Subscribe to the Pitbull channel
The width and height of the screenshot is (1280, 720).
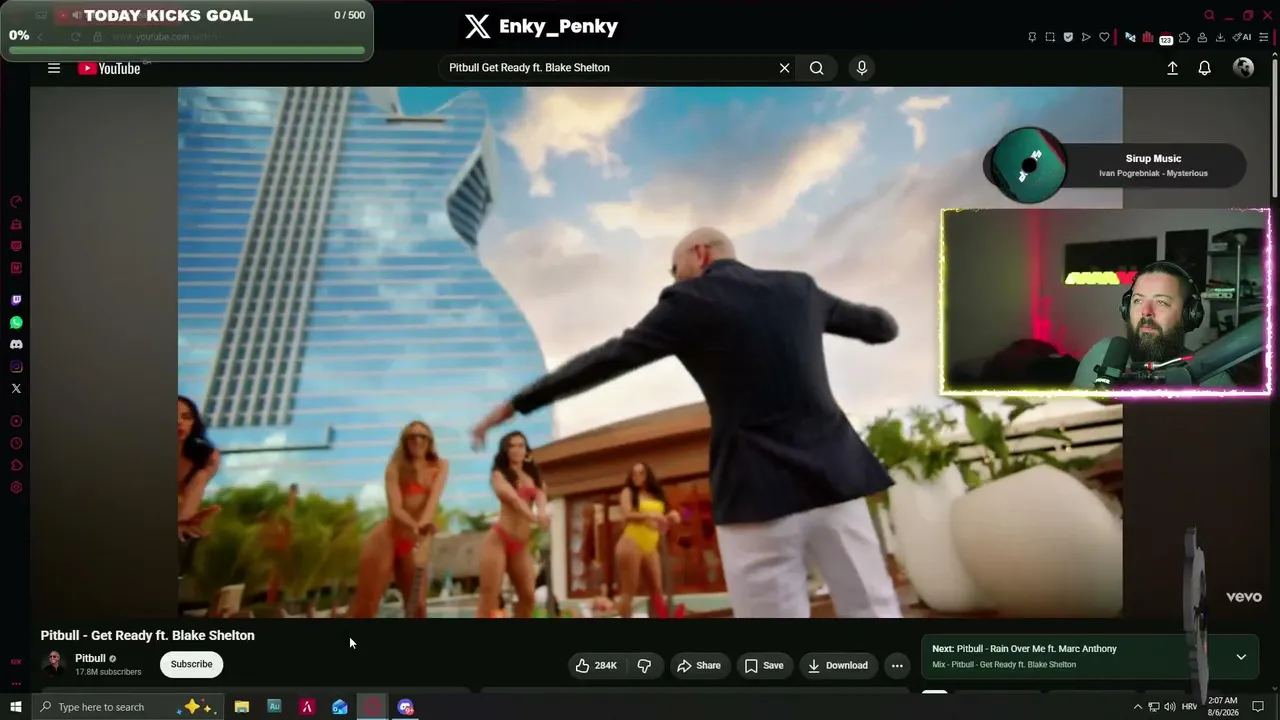point(191,664)
